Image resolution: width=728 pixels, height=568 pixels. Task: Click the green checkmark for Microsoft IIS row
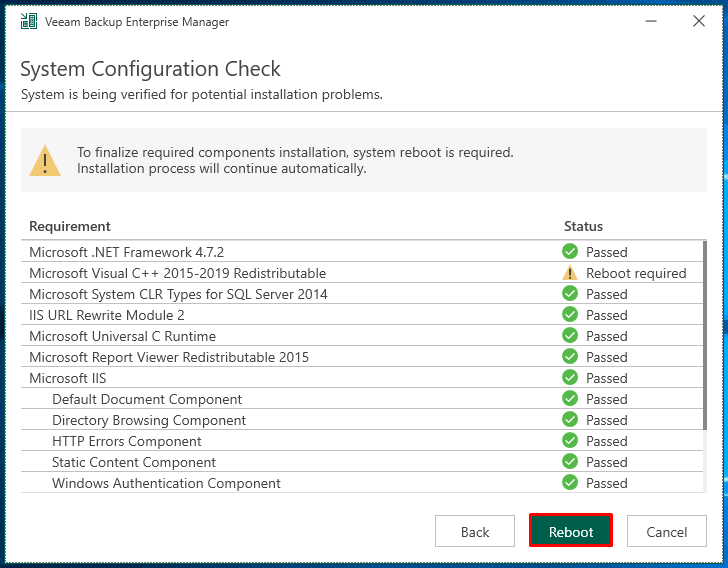click(570, 378)
